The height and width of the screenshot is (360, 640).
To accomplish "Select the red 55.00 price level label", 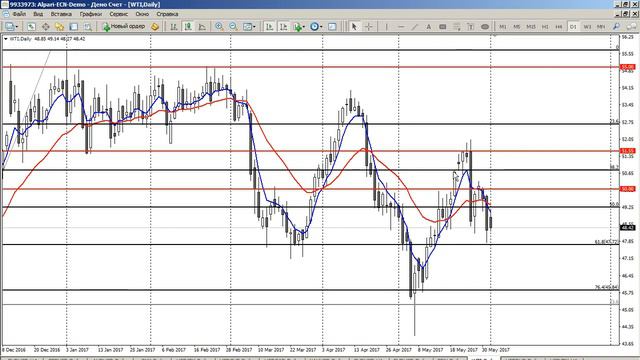I will pyautogui.click(x=627, y=67).
